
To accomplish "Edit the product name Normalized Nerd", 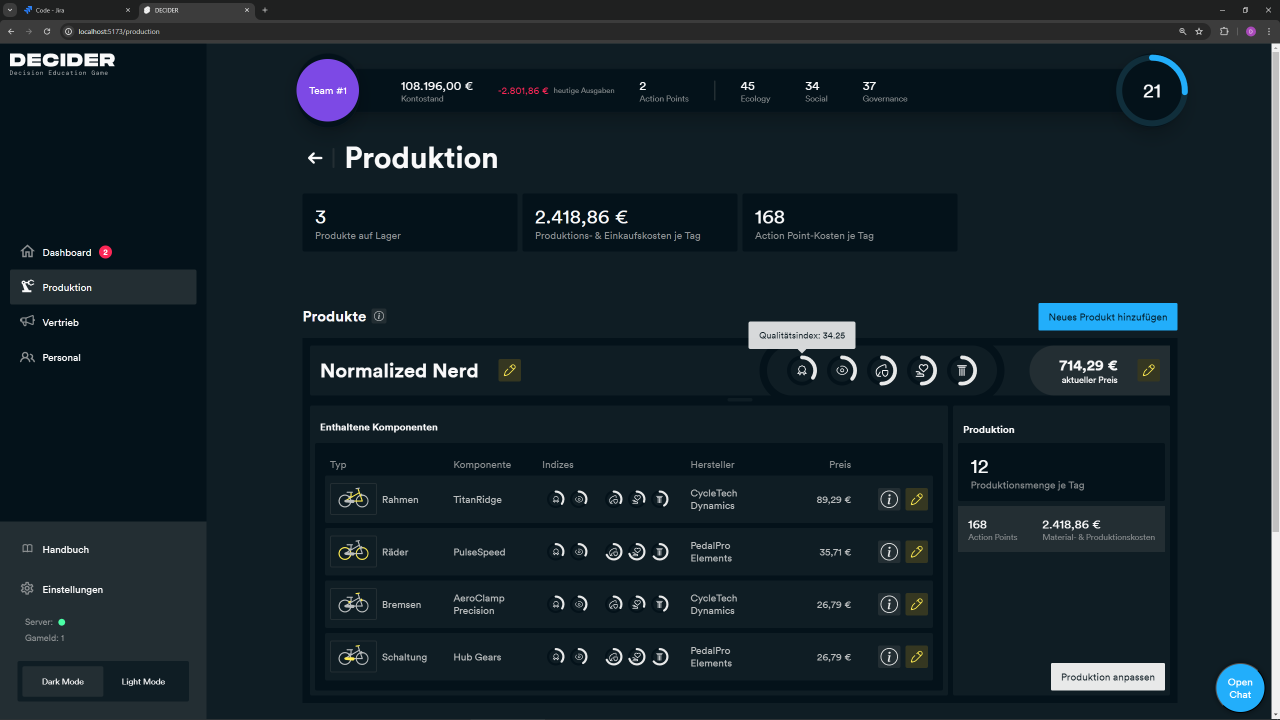I will 510,370.
